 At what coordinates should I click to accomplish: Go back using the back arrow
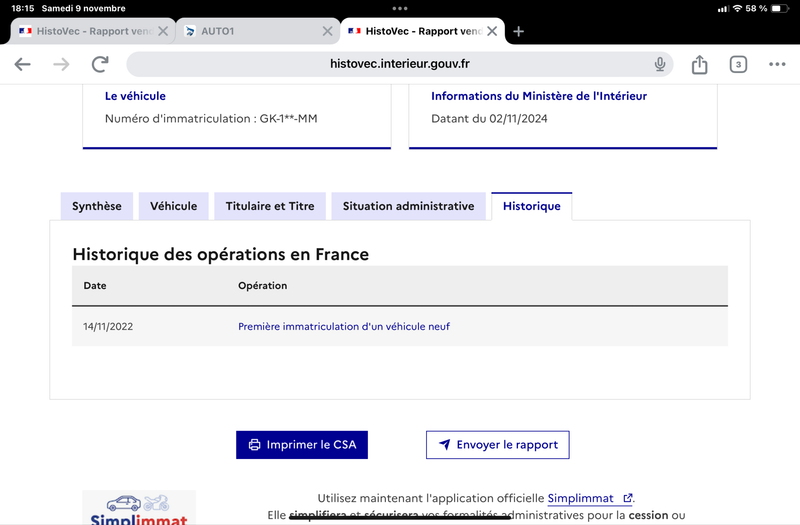(x=22, y=64)
